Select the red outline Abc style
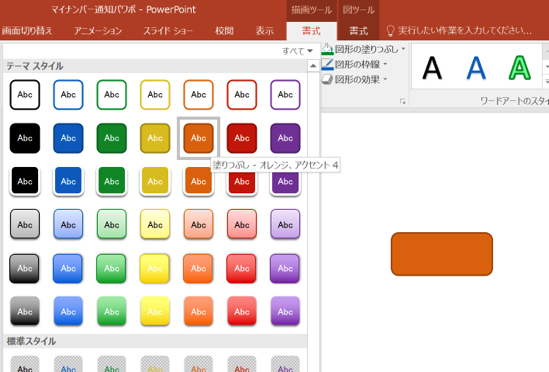 tap(242, 95)
